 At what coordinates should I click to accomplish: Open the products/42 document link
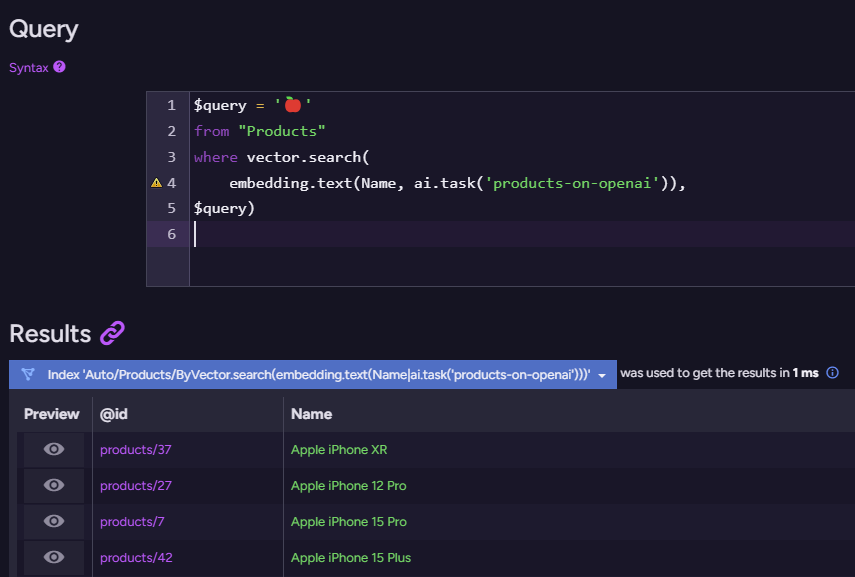136,558
